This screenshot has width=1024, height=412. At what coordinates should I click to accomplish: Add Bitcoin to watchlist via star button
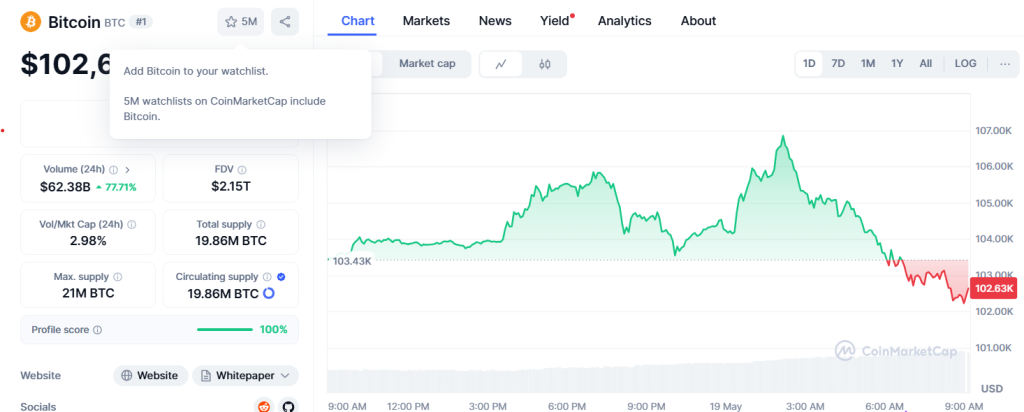click(240, 21)
